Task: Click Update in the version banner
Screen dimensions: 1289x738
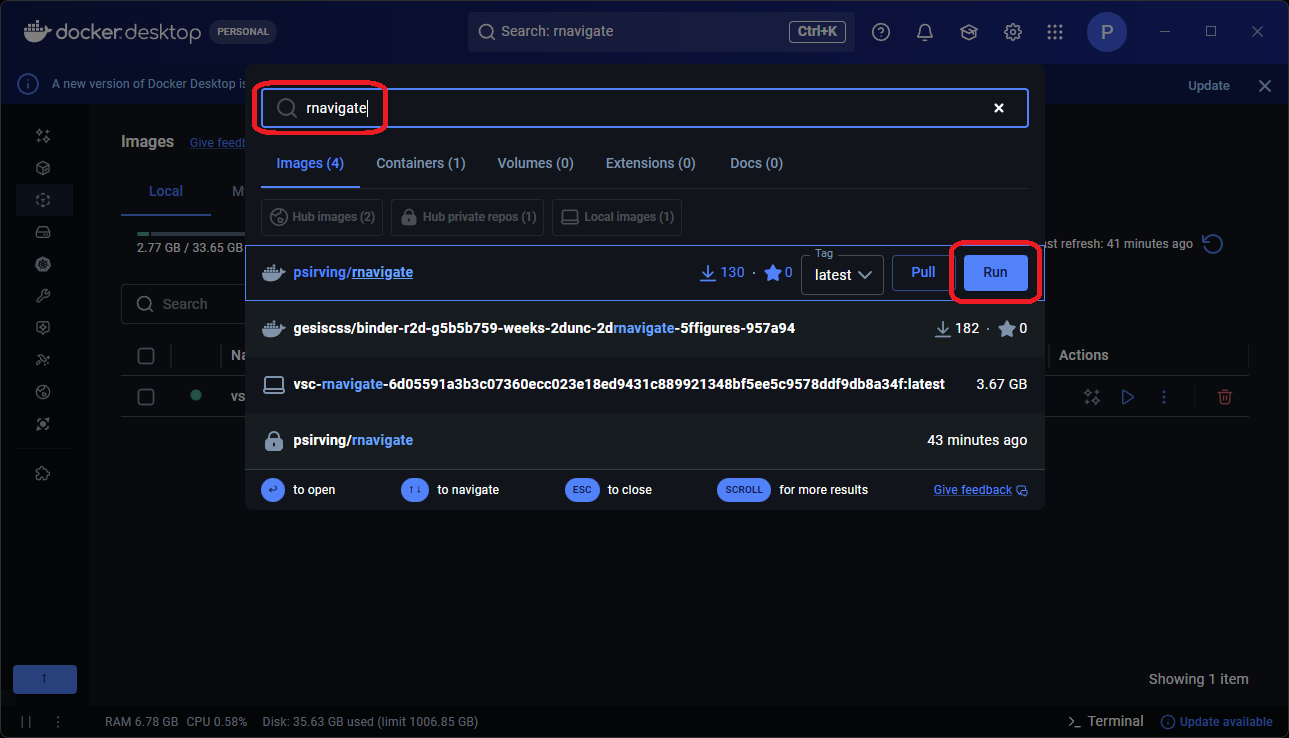Action: click(1209, 86)
